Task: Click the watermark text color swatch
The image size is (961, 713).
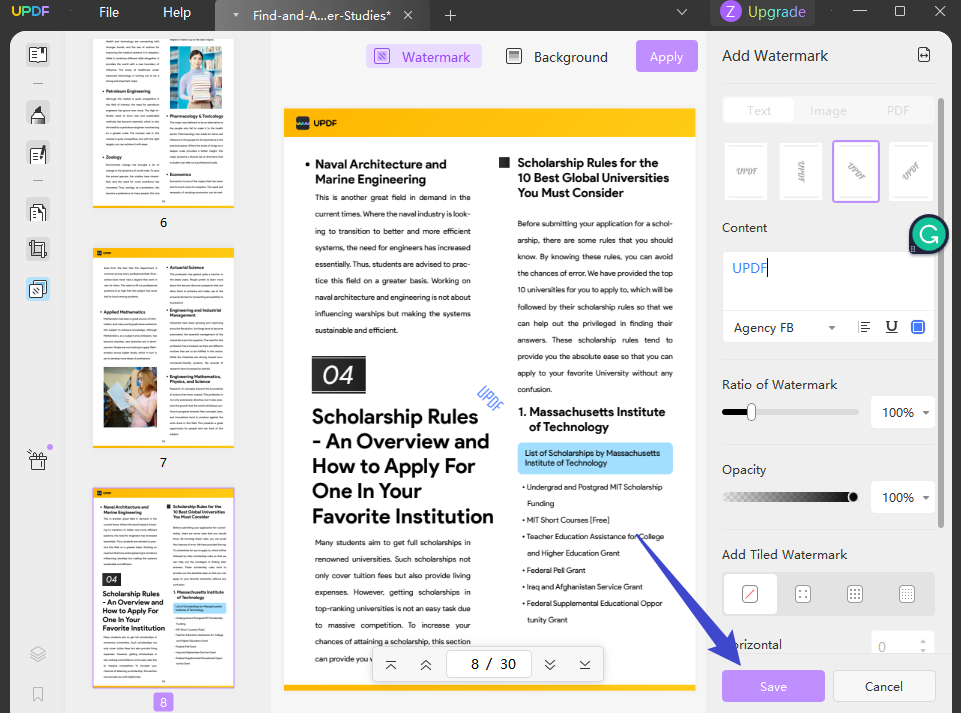Action: point(917,327)
